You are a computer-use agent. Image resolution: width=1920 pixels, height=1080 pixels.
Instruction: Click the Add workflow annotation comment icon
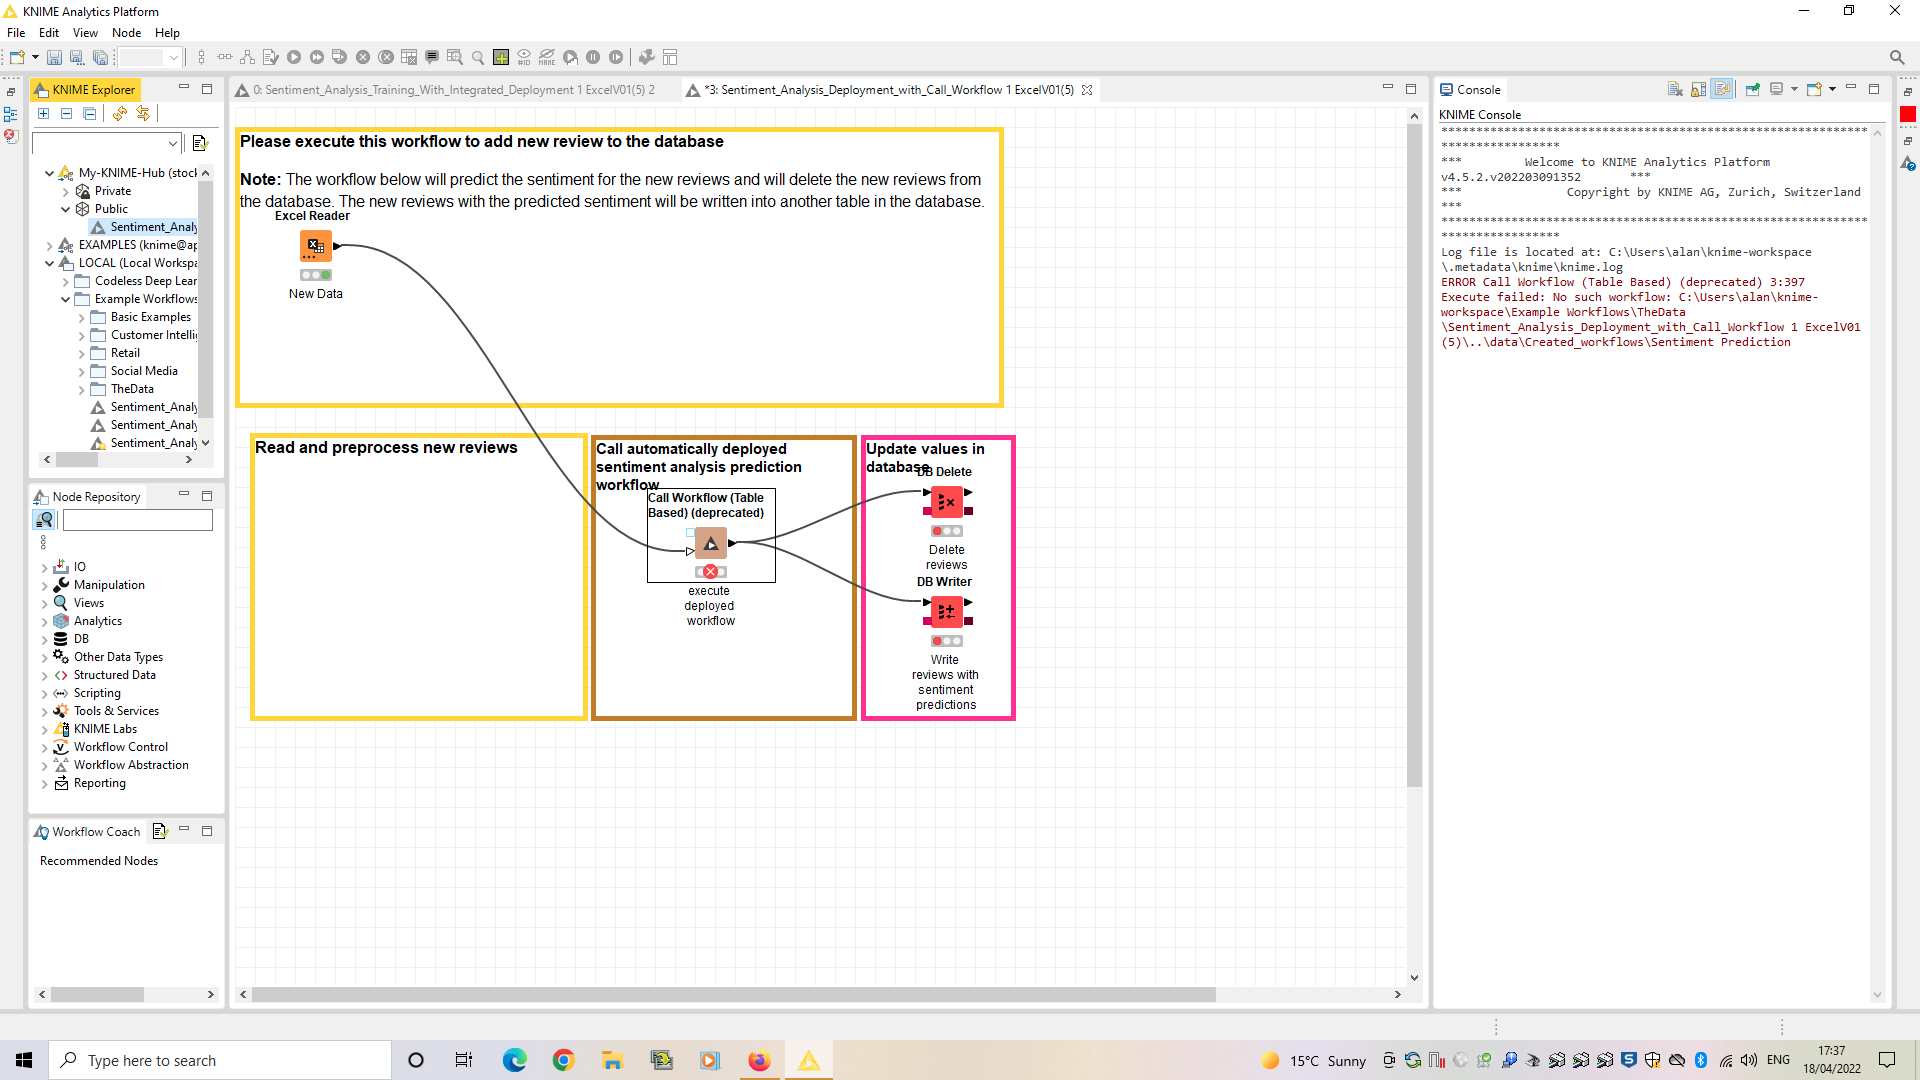point(432,57)
